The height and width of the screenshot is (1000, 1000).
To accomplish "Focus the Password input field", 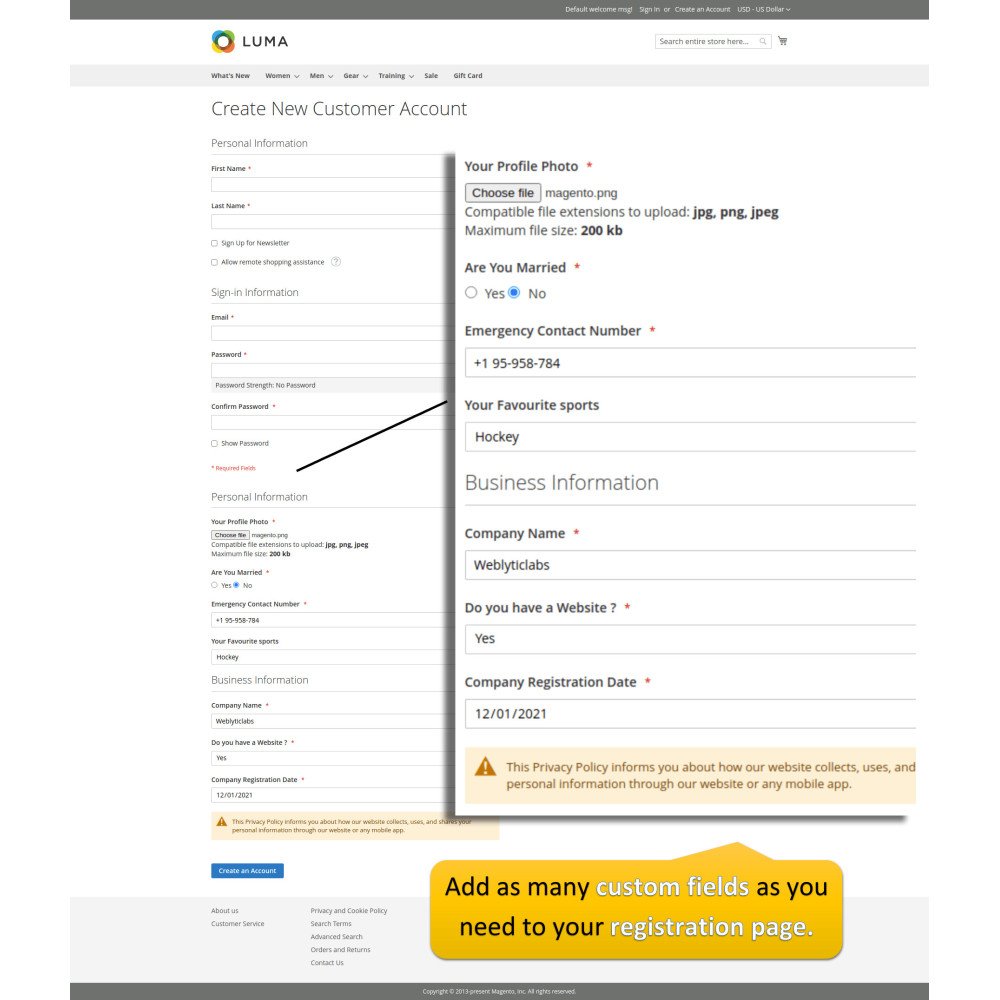I will pos(332,370).
